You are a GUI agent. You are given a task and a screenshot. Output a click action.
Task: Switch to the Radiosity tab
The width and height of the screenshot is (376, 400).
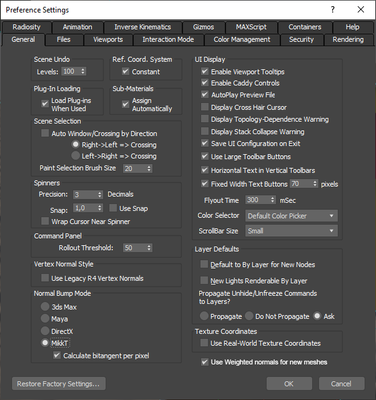[x=26, y=27]
